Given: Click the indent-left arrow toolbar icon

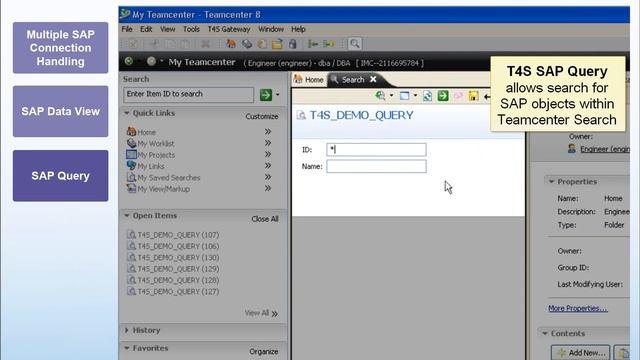Looking at the screenshot, I should (x=313, y=44).
